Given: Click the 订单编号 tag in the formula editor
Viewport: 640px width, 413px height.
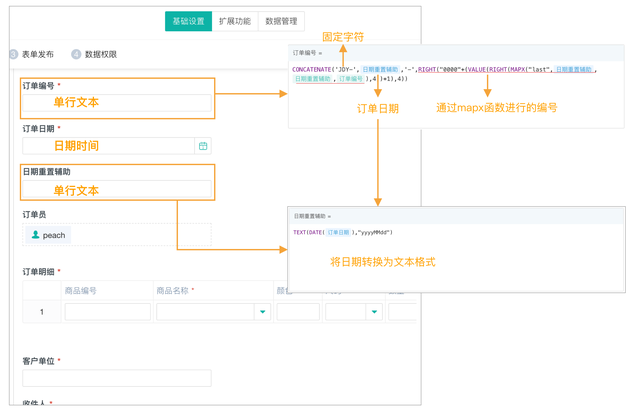Looking at the screenshot, I should point(351,79).
